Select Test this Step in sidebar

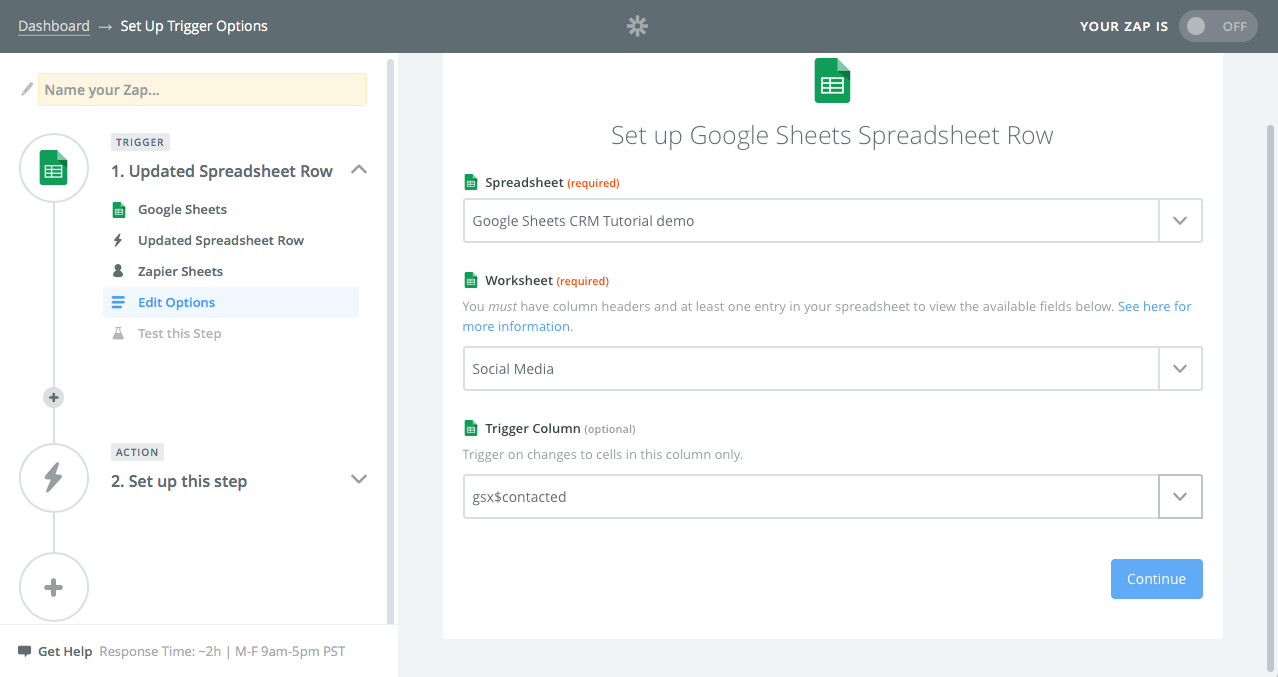[179, 333]
